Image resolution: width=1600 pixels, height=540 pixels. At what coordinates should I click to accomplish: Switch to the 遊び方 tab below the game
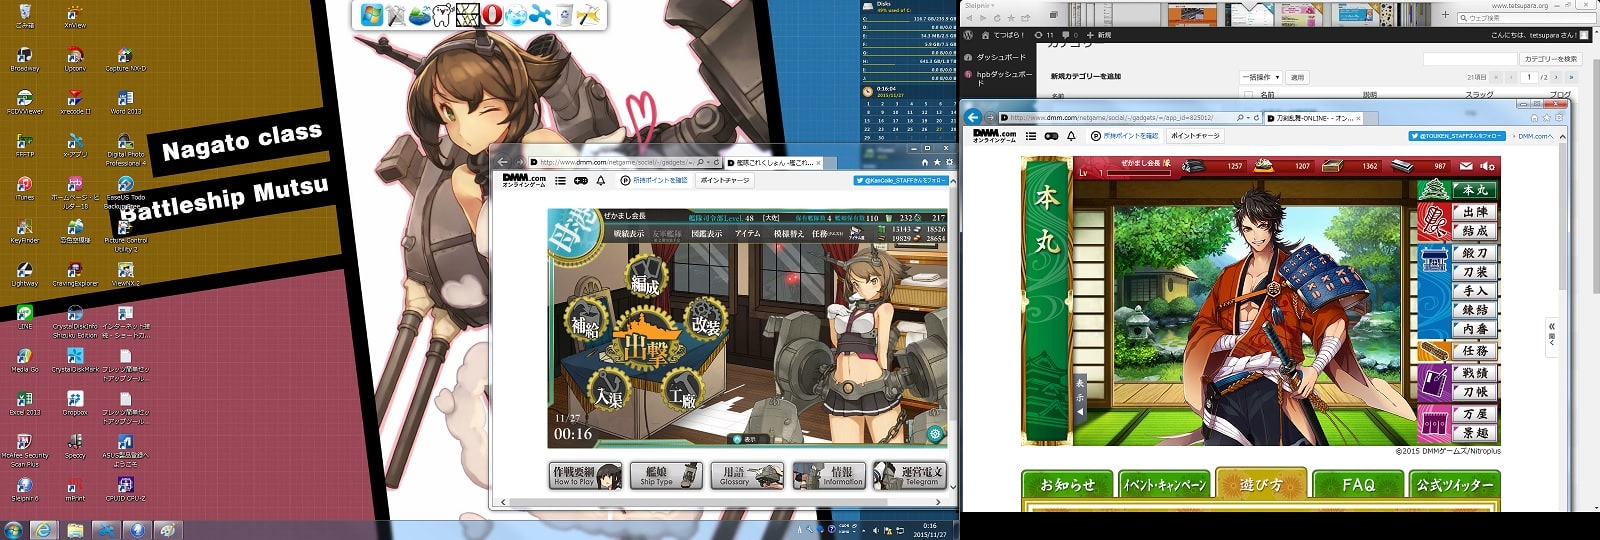pos(1261,485)
